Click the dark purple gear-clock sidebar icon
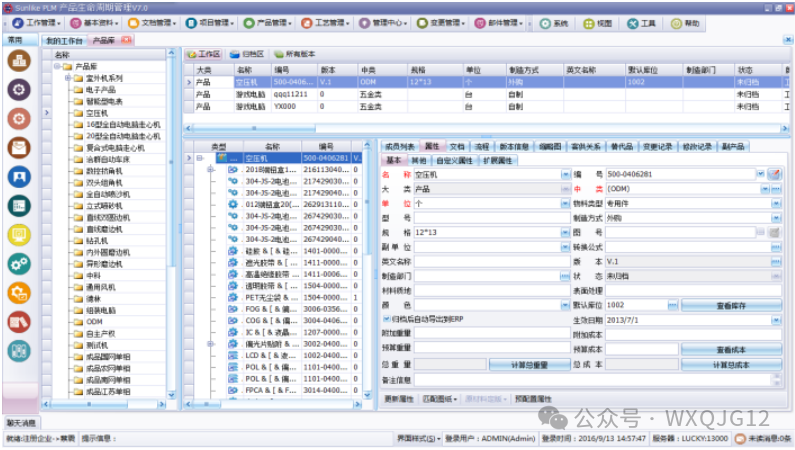The image size is (795, 450). coord(19,90)
